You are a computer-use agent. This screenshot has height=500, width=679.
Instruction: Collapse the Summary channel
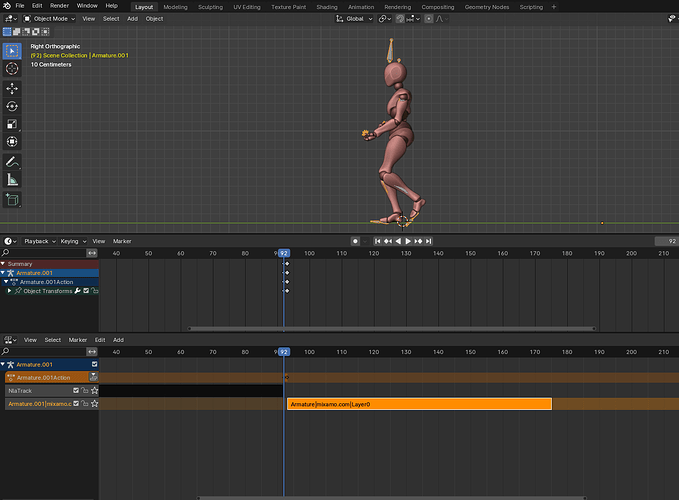[3, 264]
